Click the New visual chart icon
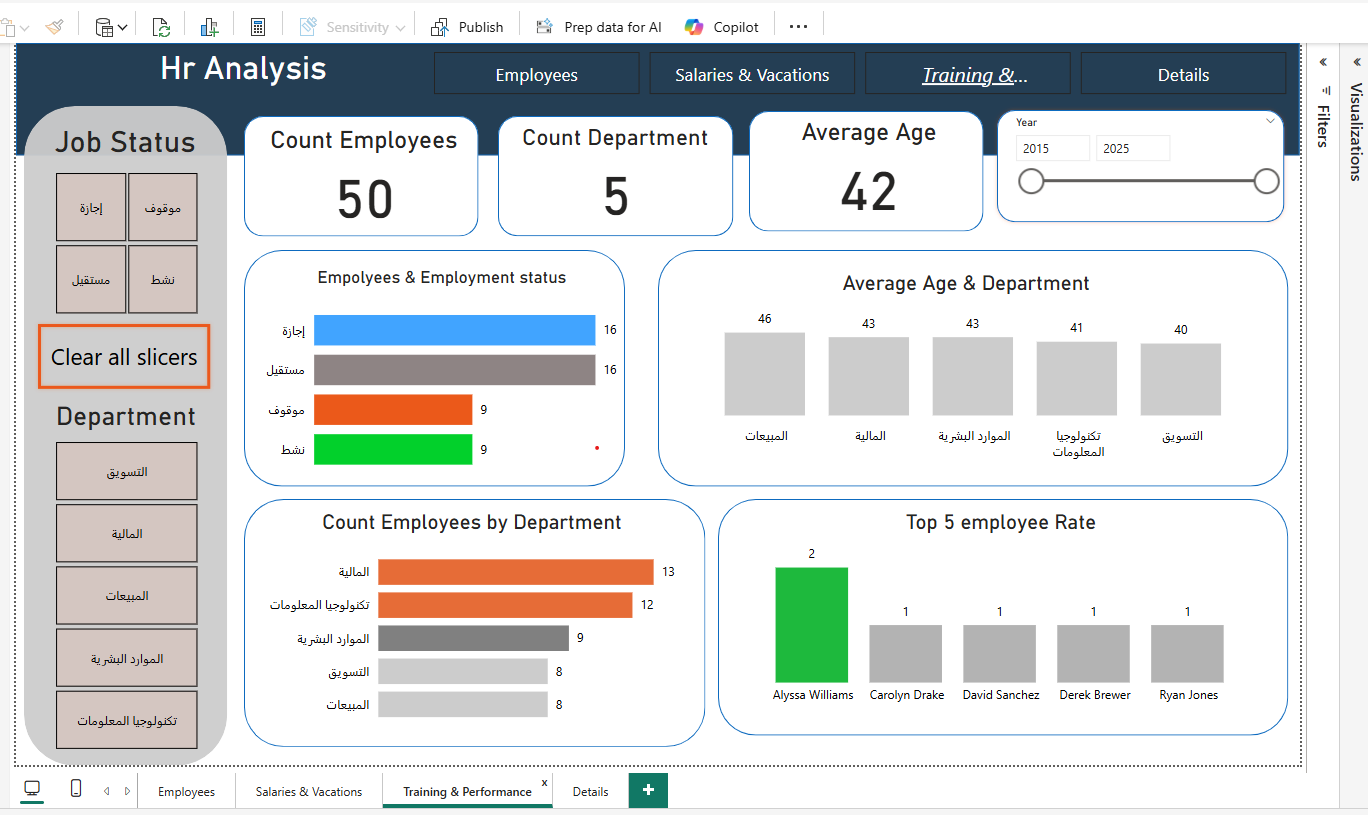This screenshot has width=1368, height=815. (x=209, y=27)
